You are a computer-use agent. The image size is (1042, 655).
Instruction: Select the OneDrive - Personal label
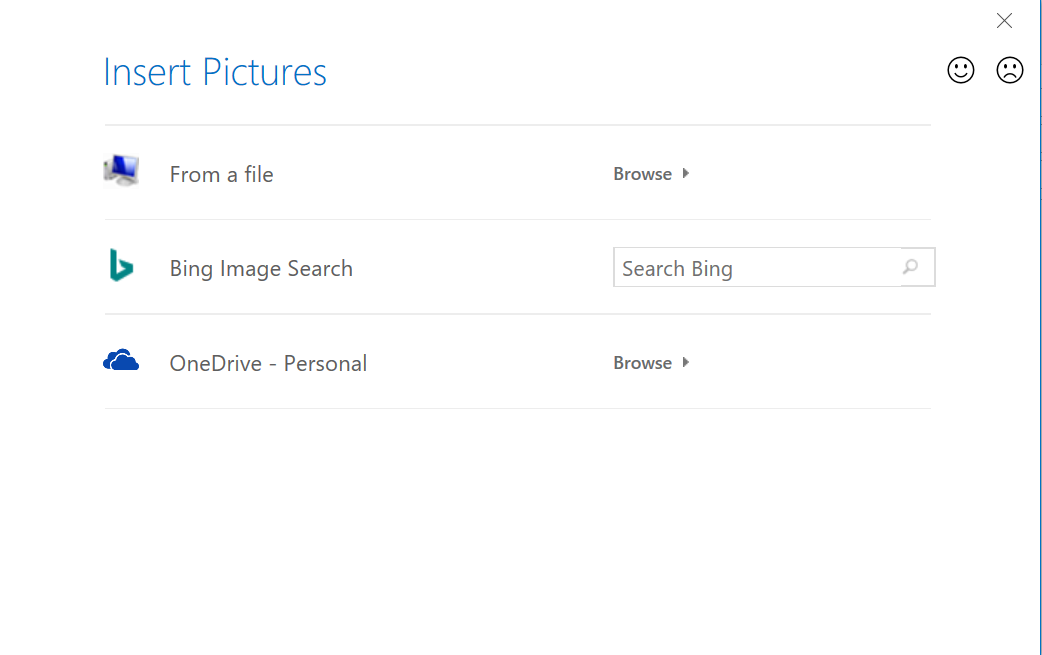coord(268,363)
